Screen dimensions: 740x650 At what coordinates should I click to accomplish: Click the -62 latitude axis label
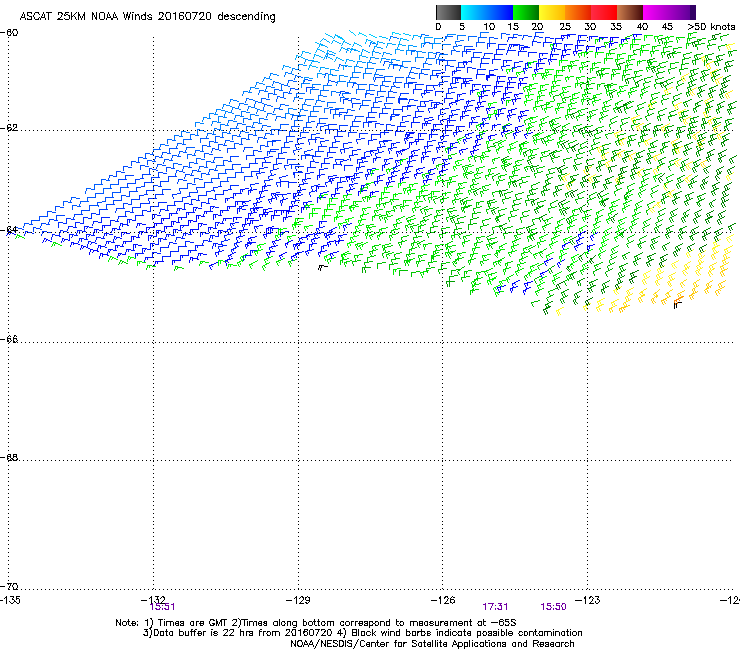[9, 128]
